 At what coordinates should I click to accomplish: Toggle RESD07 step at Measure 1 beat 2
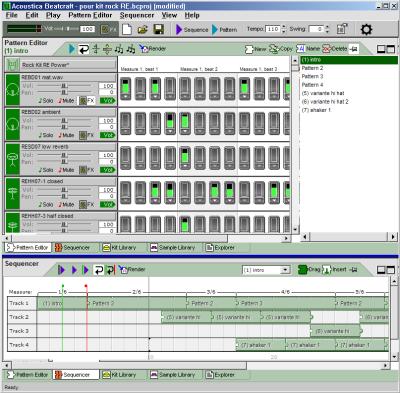pyautogui.click(x=185, y=158)
